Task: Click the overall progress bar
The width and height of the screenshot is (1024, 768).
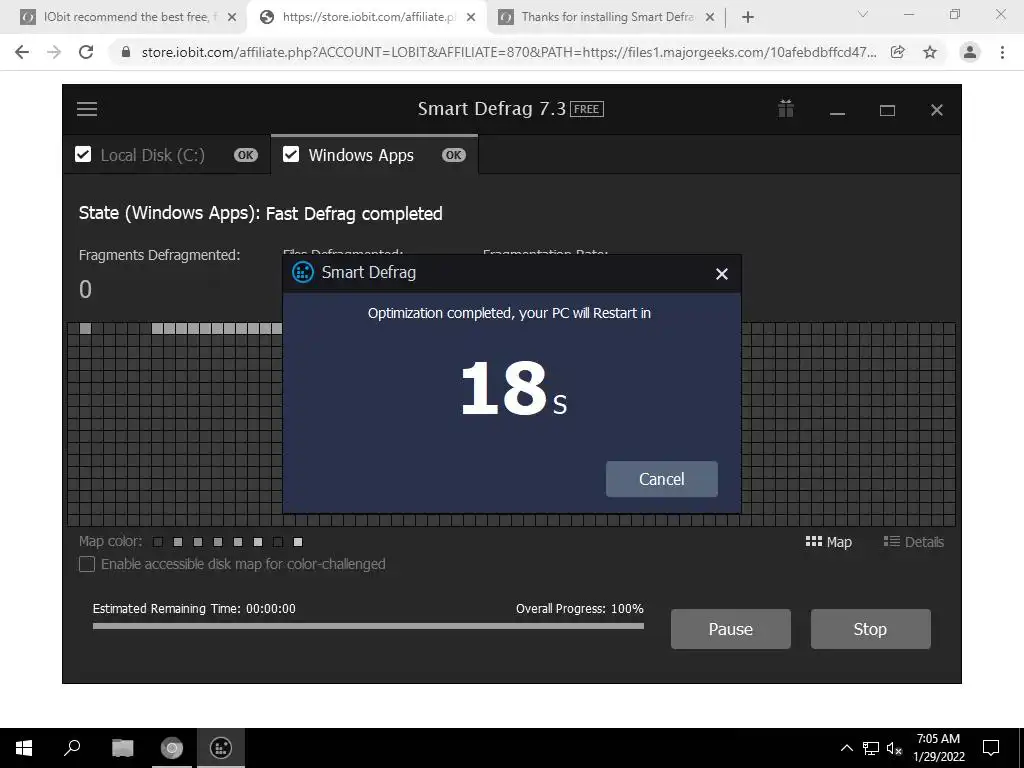Action: click(368, 626)
